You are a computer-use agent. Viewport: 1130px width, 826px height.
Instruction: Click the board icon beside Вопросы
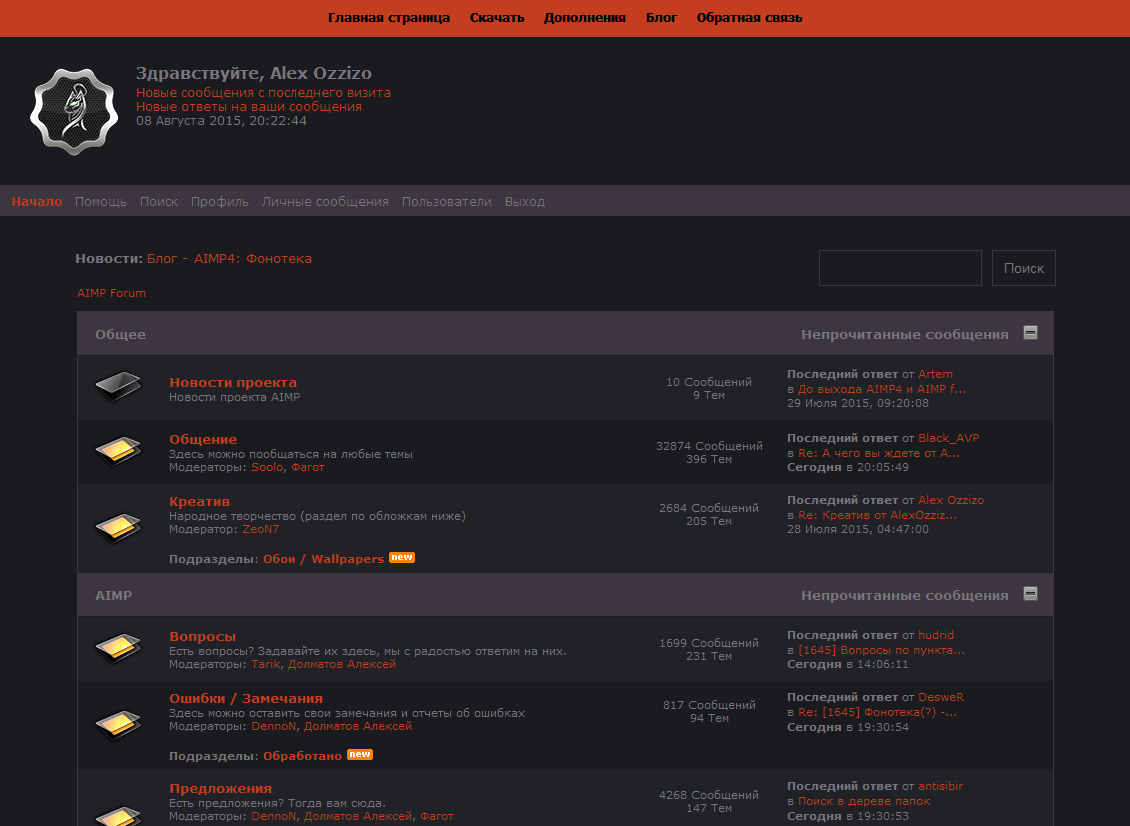[117, 649]
